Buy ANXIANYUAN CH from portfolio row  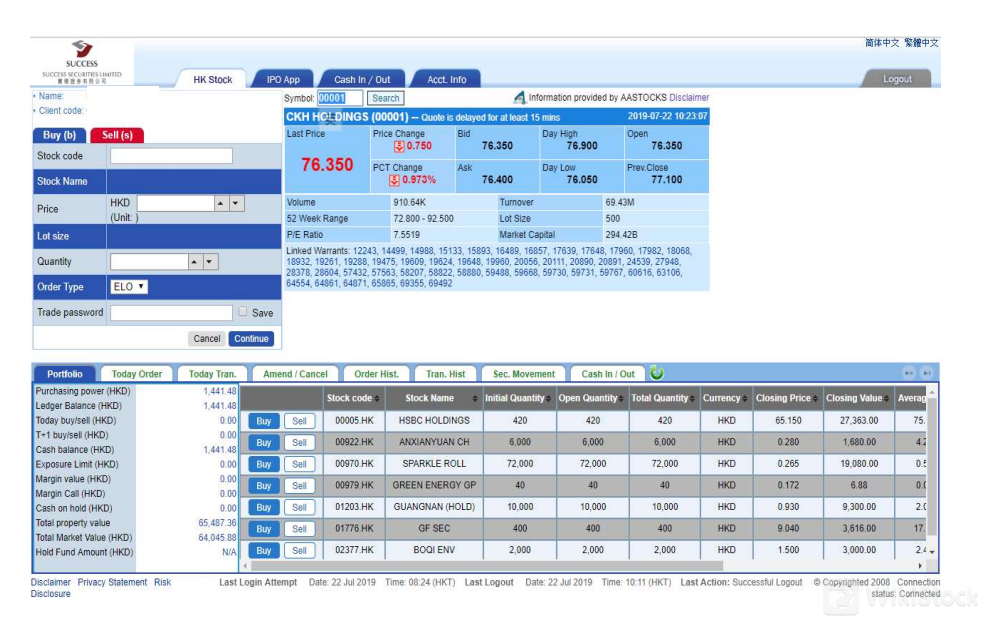coord(263,442)
